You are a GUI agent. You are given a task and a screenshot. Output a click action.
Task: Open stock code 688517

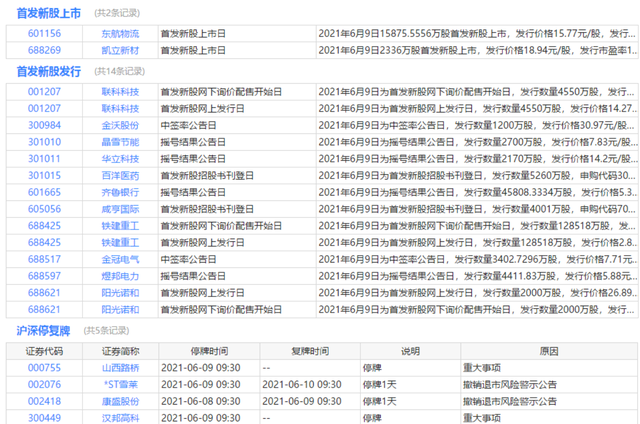[44, 259]
